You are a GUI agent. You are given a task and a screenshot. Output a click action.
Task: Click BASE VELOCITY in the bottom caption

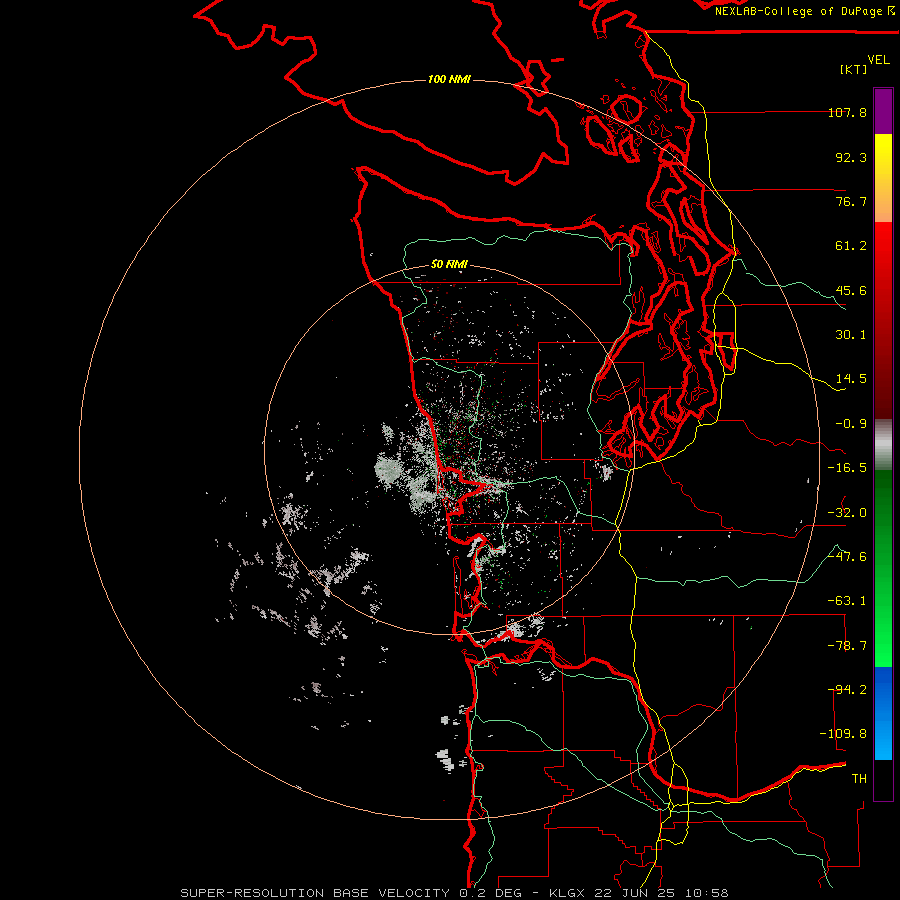pyautogui.click(x=391, y=893)
